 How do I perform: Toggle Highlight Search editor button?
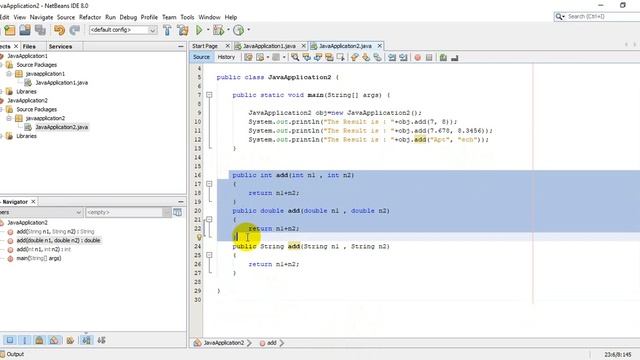pyautogui.click(x=329, y=58)
